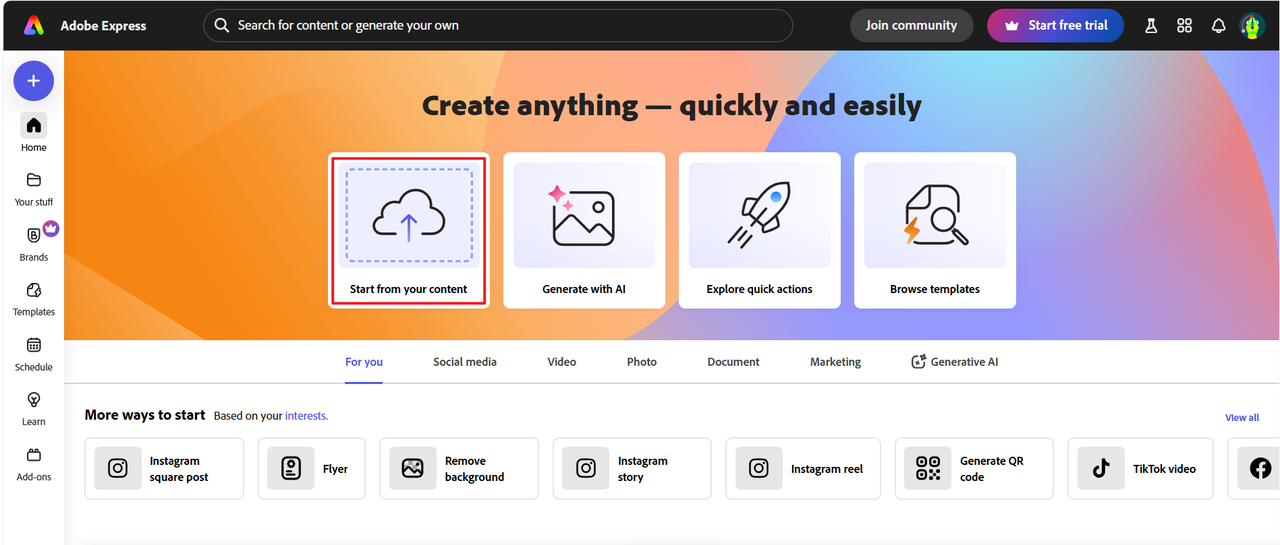Image resolution: width=1280 pixels, height=545 pixels.
Task: Open Templates in the sidebar
Action: click(34, 297)
